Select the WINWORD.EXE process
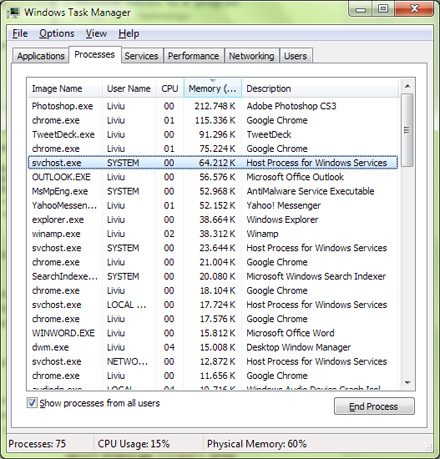This screenshot has width=440, height=459. pos(213,333)
